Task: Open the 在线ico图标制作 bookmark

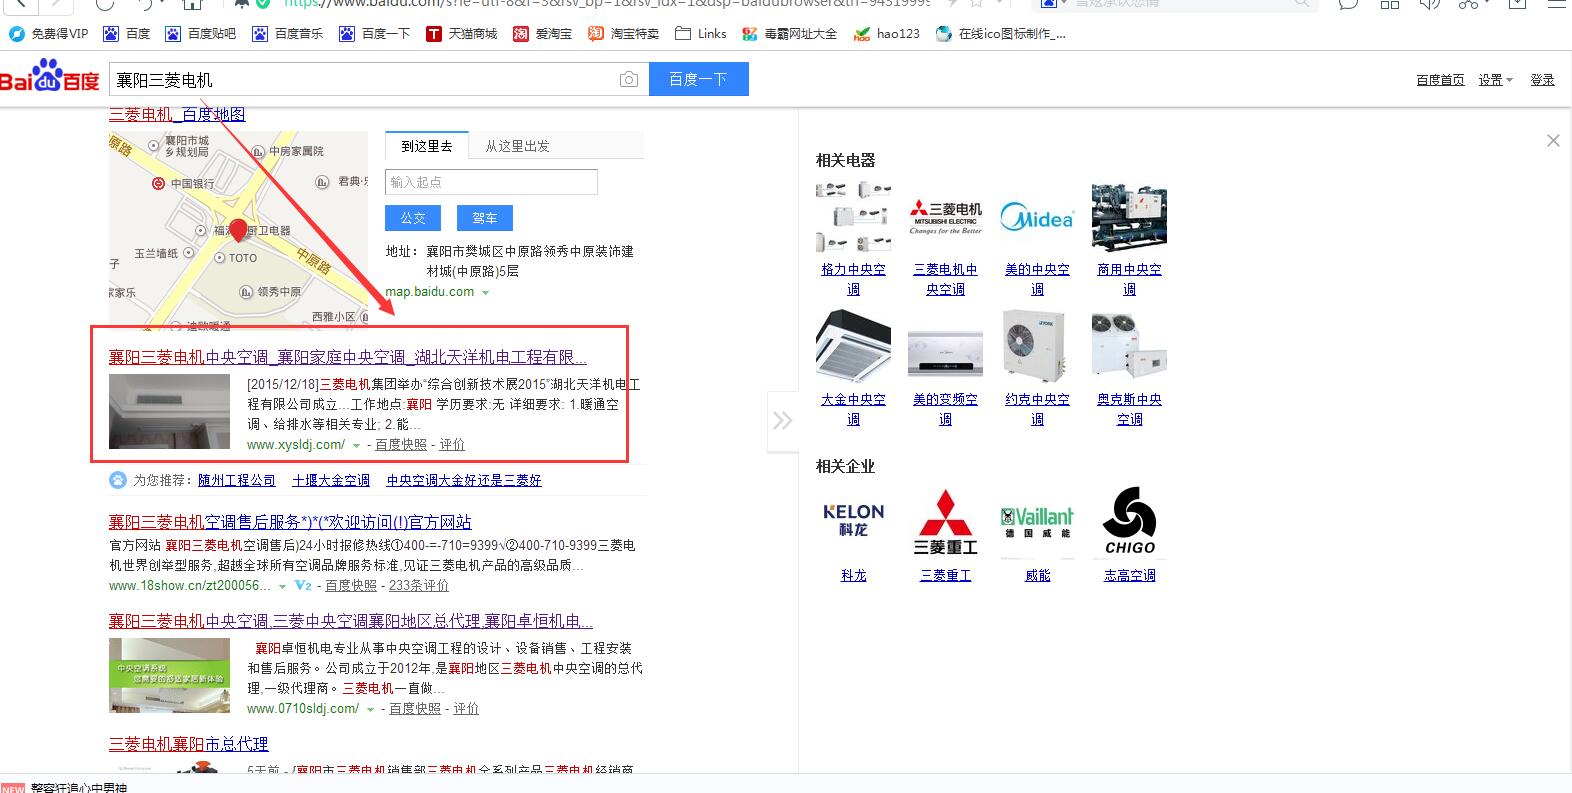Action: coord(1001,34)
